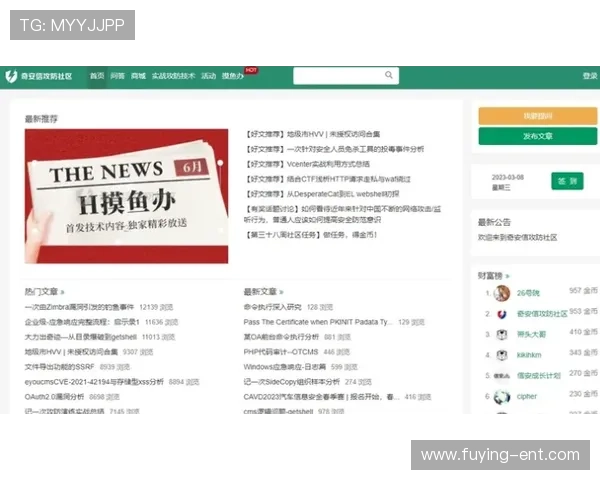Open avatar of user 26号院
This screenshot has width=600, height=480.
[x=502, y=293]
